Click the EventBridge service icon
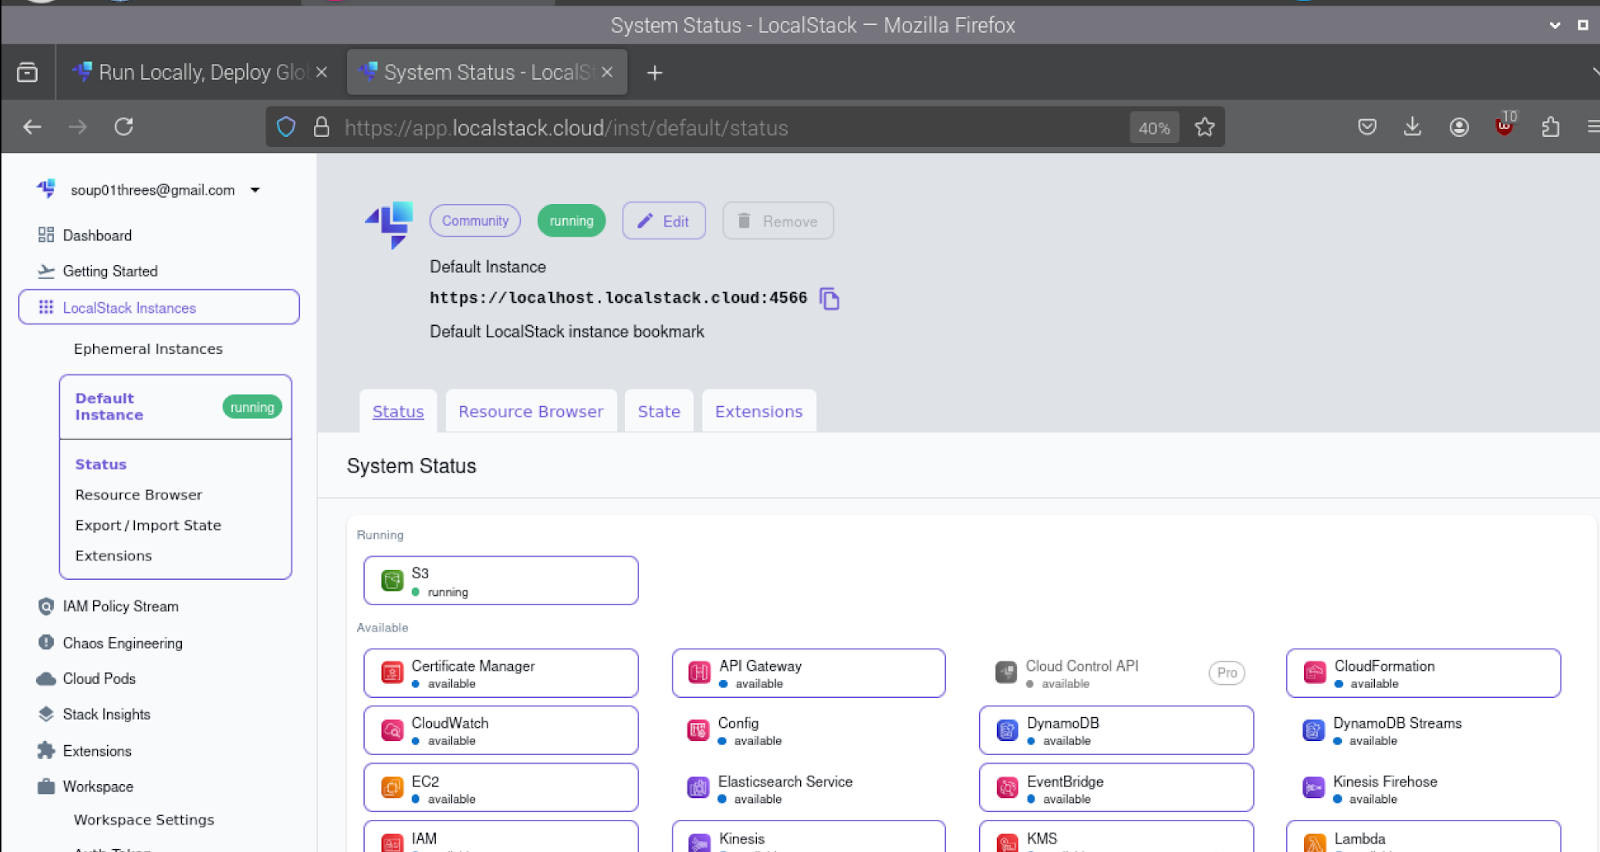Image resolution: width=1600 pixels, height=852 pixels. click(1007, 788)
